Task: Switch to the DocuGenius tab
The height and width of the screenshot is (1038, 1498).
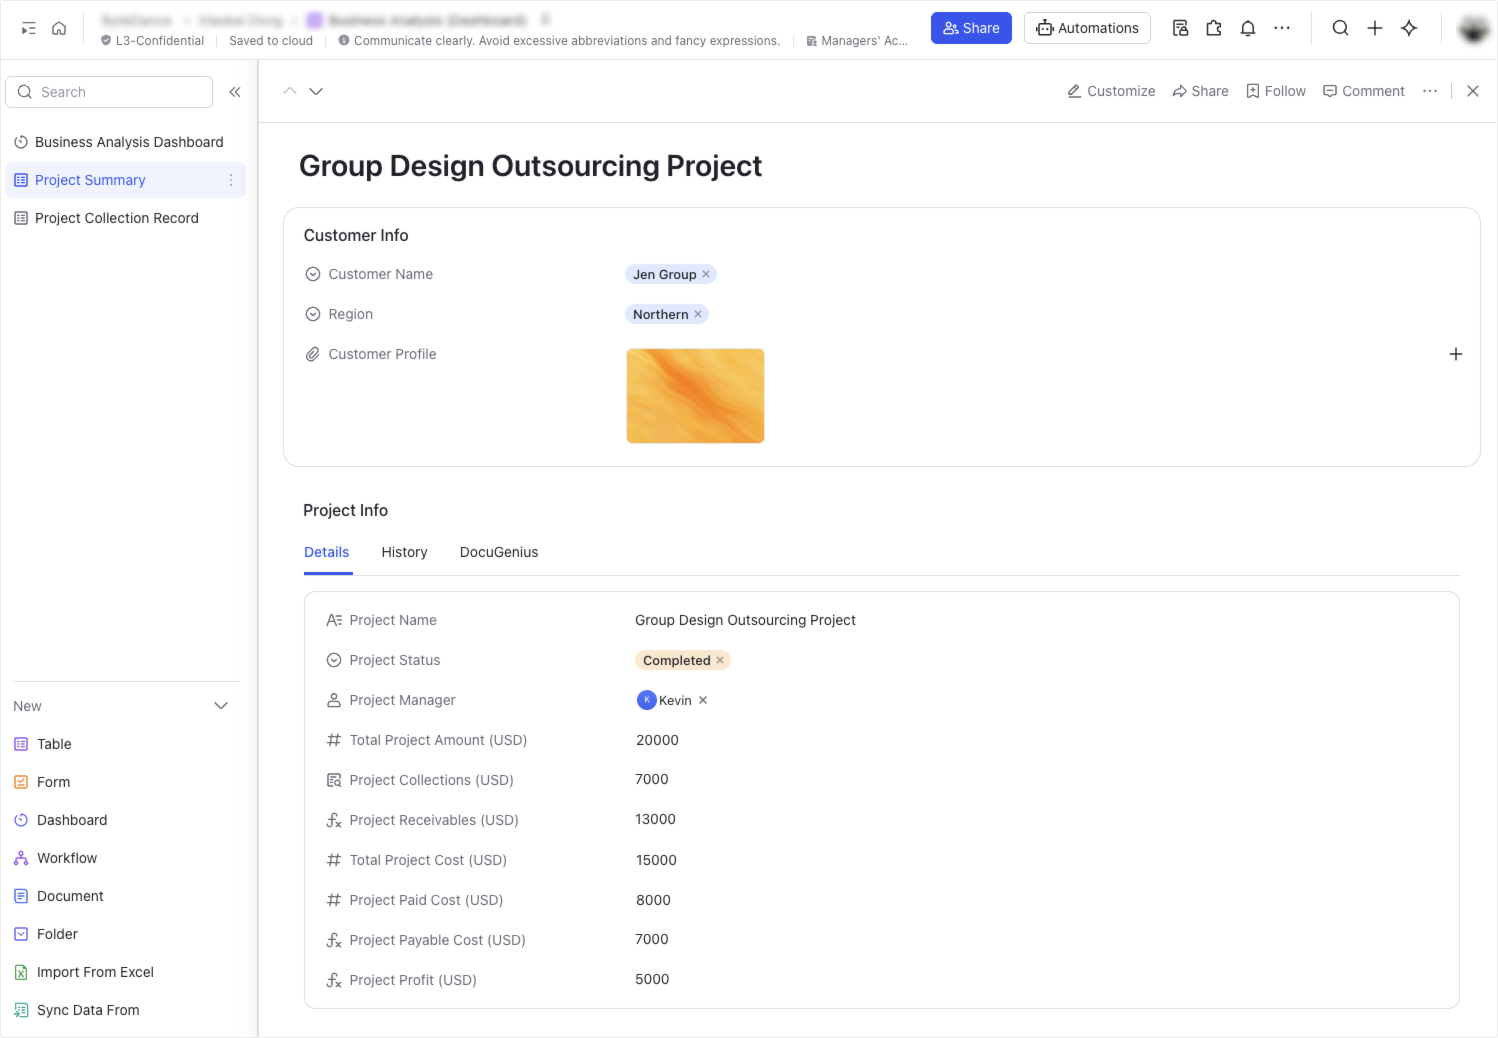Action: [x=498, y=552]
